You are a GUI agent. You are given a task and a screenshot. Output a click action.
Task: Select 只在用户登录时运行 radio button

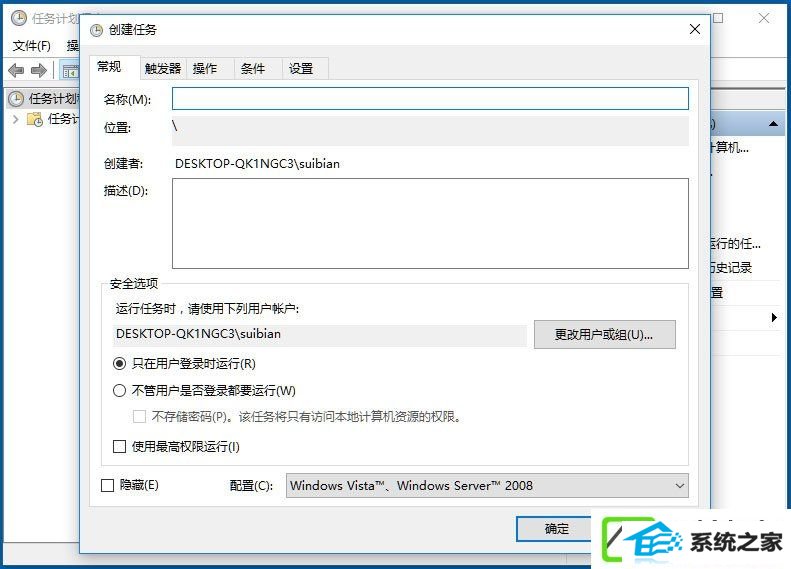pyautogui.click(x=120, y=364)
